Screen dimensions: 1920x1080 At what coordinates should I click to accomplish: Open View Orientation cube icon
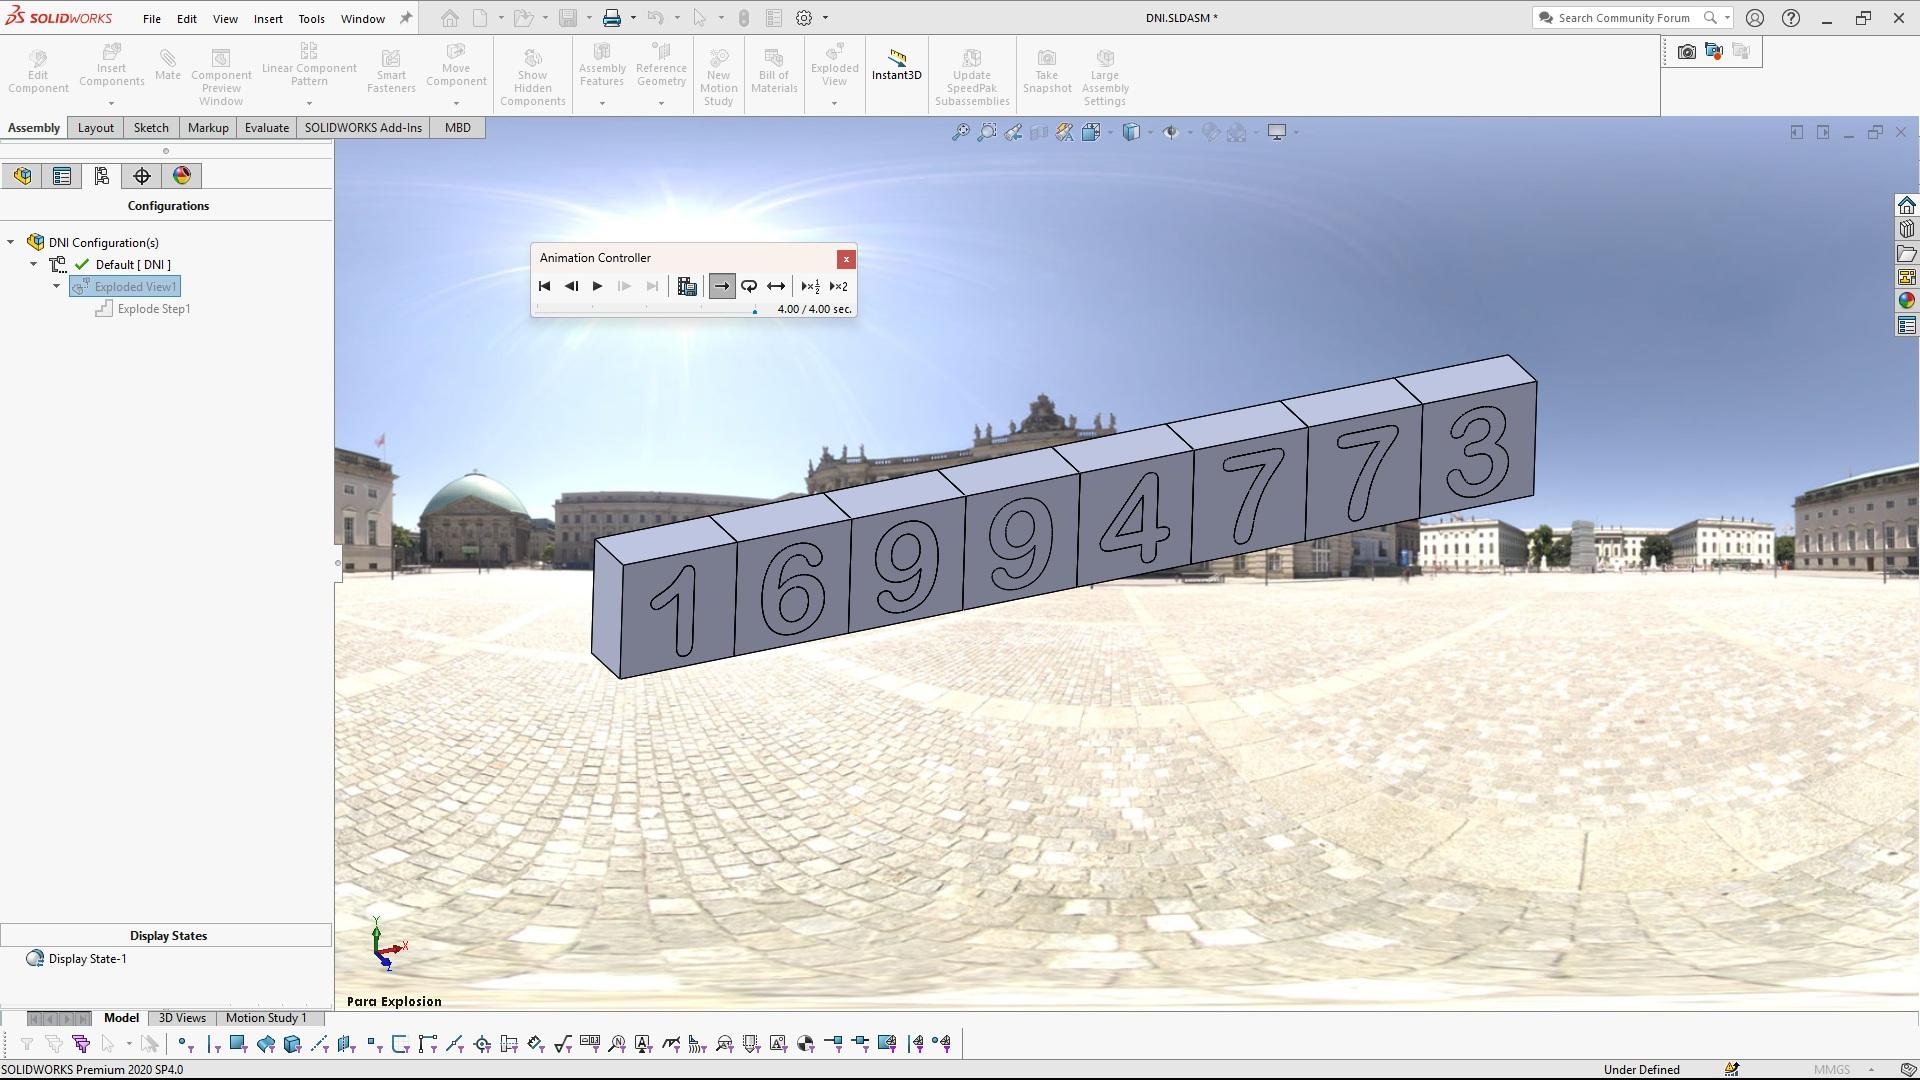click(x=1091, y=132)
